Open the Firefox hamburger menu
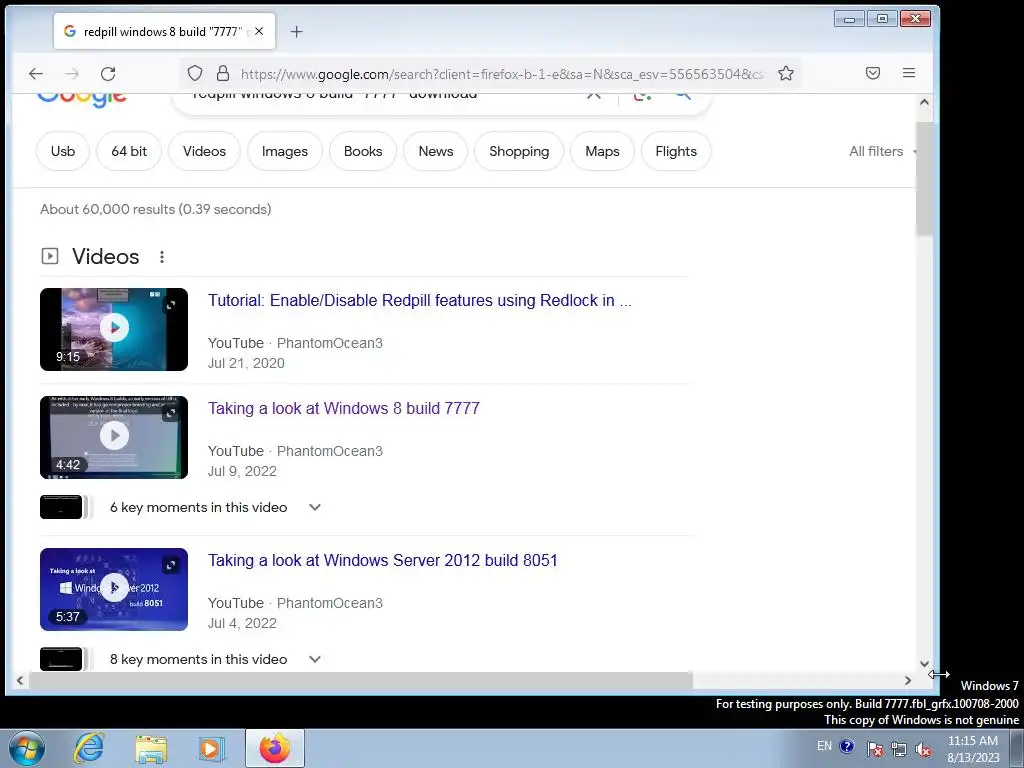Viewport: 1024px width, 768px height. coord(908,73)
